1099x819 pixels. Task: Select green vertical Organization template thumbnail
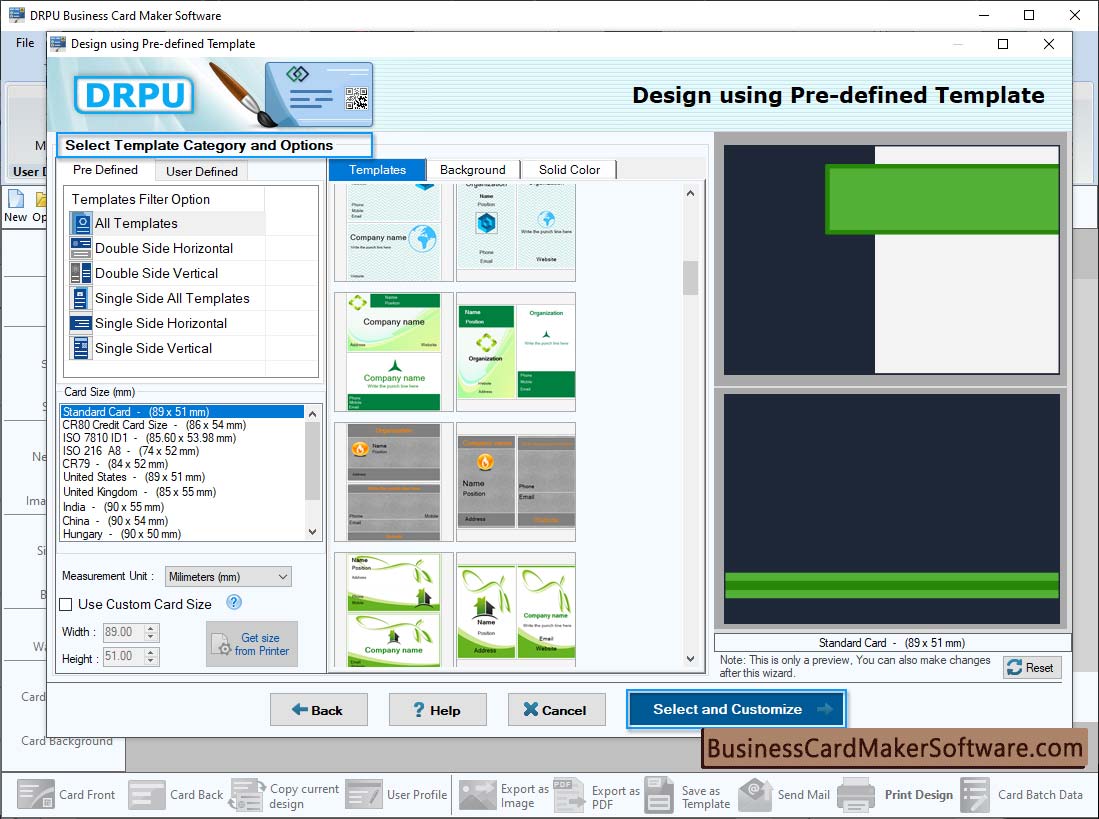(516, 352)
